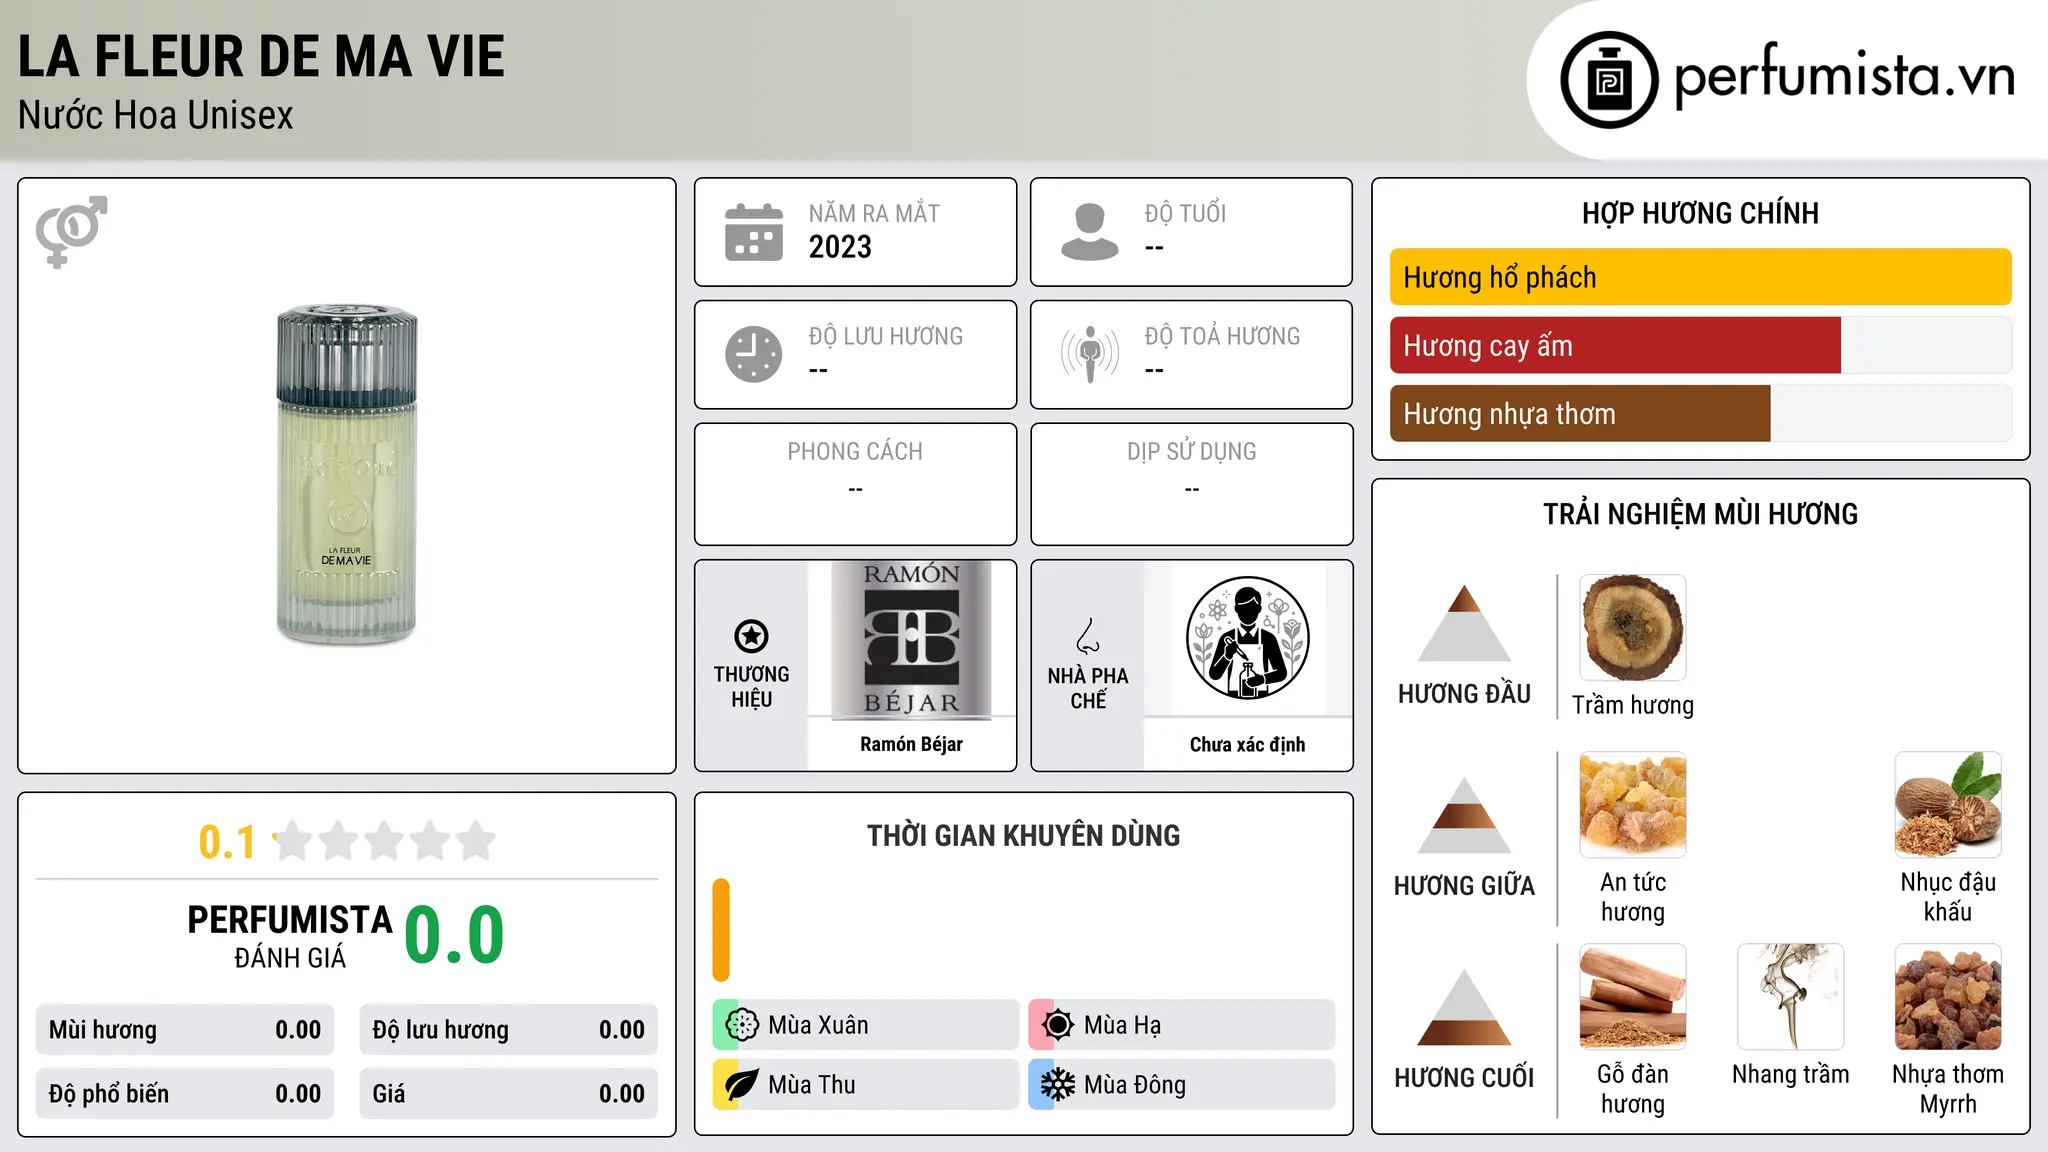Viewport: 2048px width, 1152px height.
Task: Click the perfumista.vn site name
Action: (1845, 76)
